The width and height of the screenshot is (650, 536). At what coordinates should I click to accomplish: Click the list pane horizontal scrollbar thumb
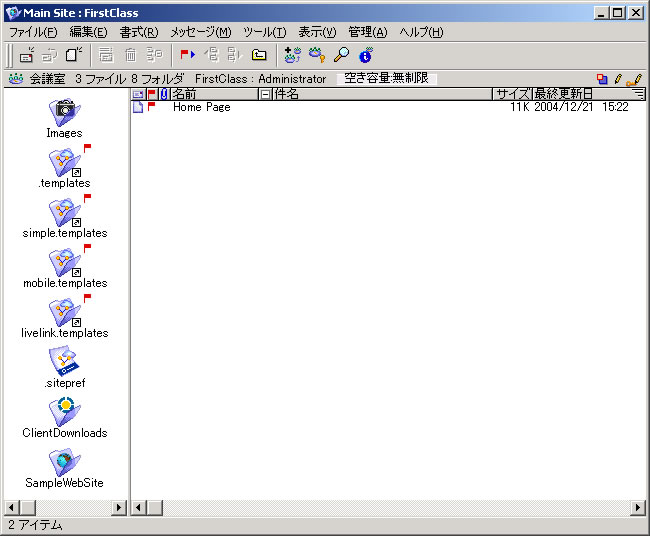point(154,507)
